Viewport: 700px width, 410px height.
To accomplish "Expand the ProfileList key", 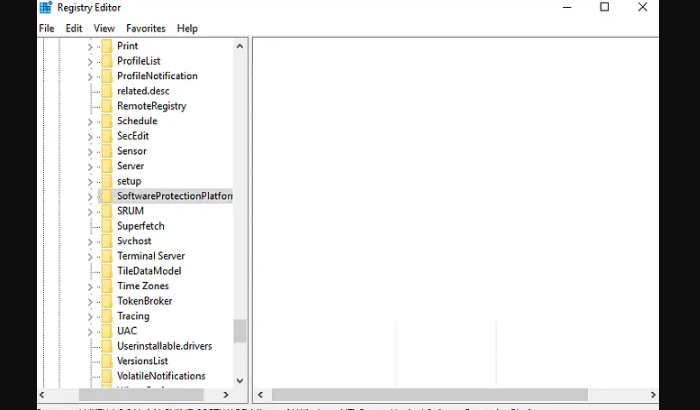I will (x=90, y=62).
